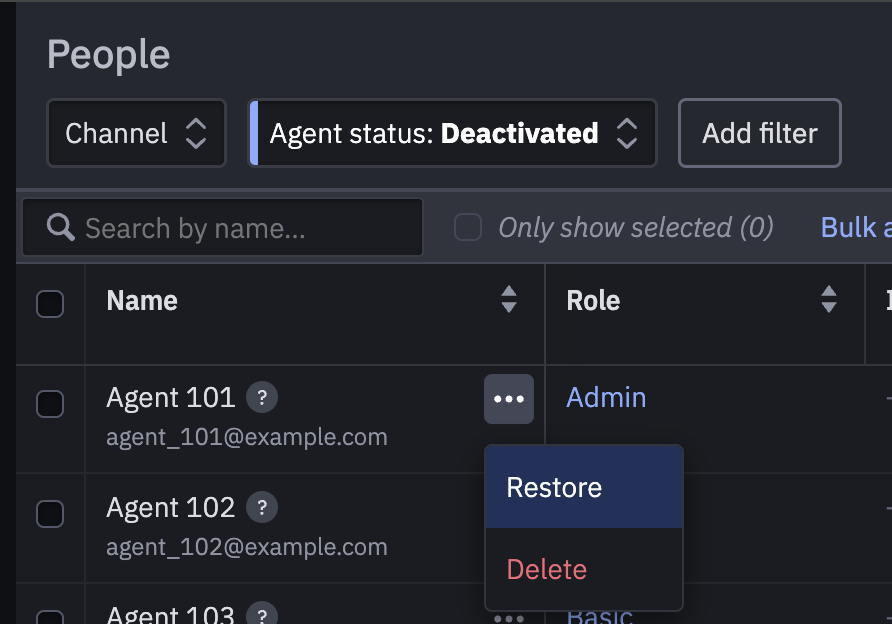Screen dimensions: 892x624
Task: Select the Agent 103 row checkbox
Action: (x=50, y=618)
